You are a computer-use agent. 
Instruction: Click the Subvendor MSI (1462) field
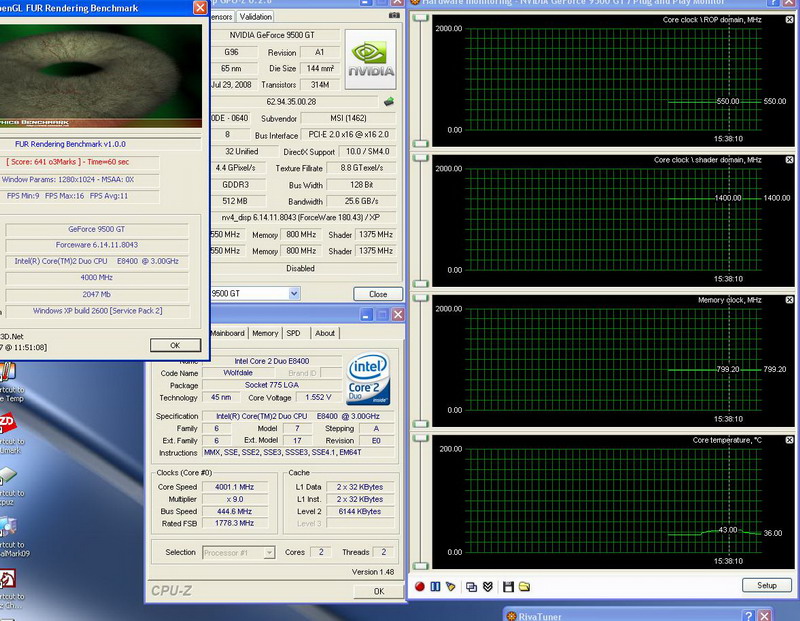[x=348, y=118]
